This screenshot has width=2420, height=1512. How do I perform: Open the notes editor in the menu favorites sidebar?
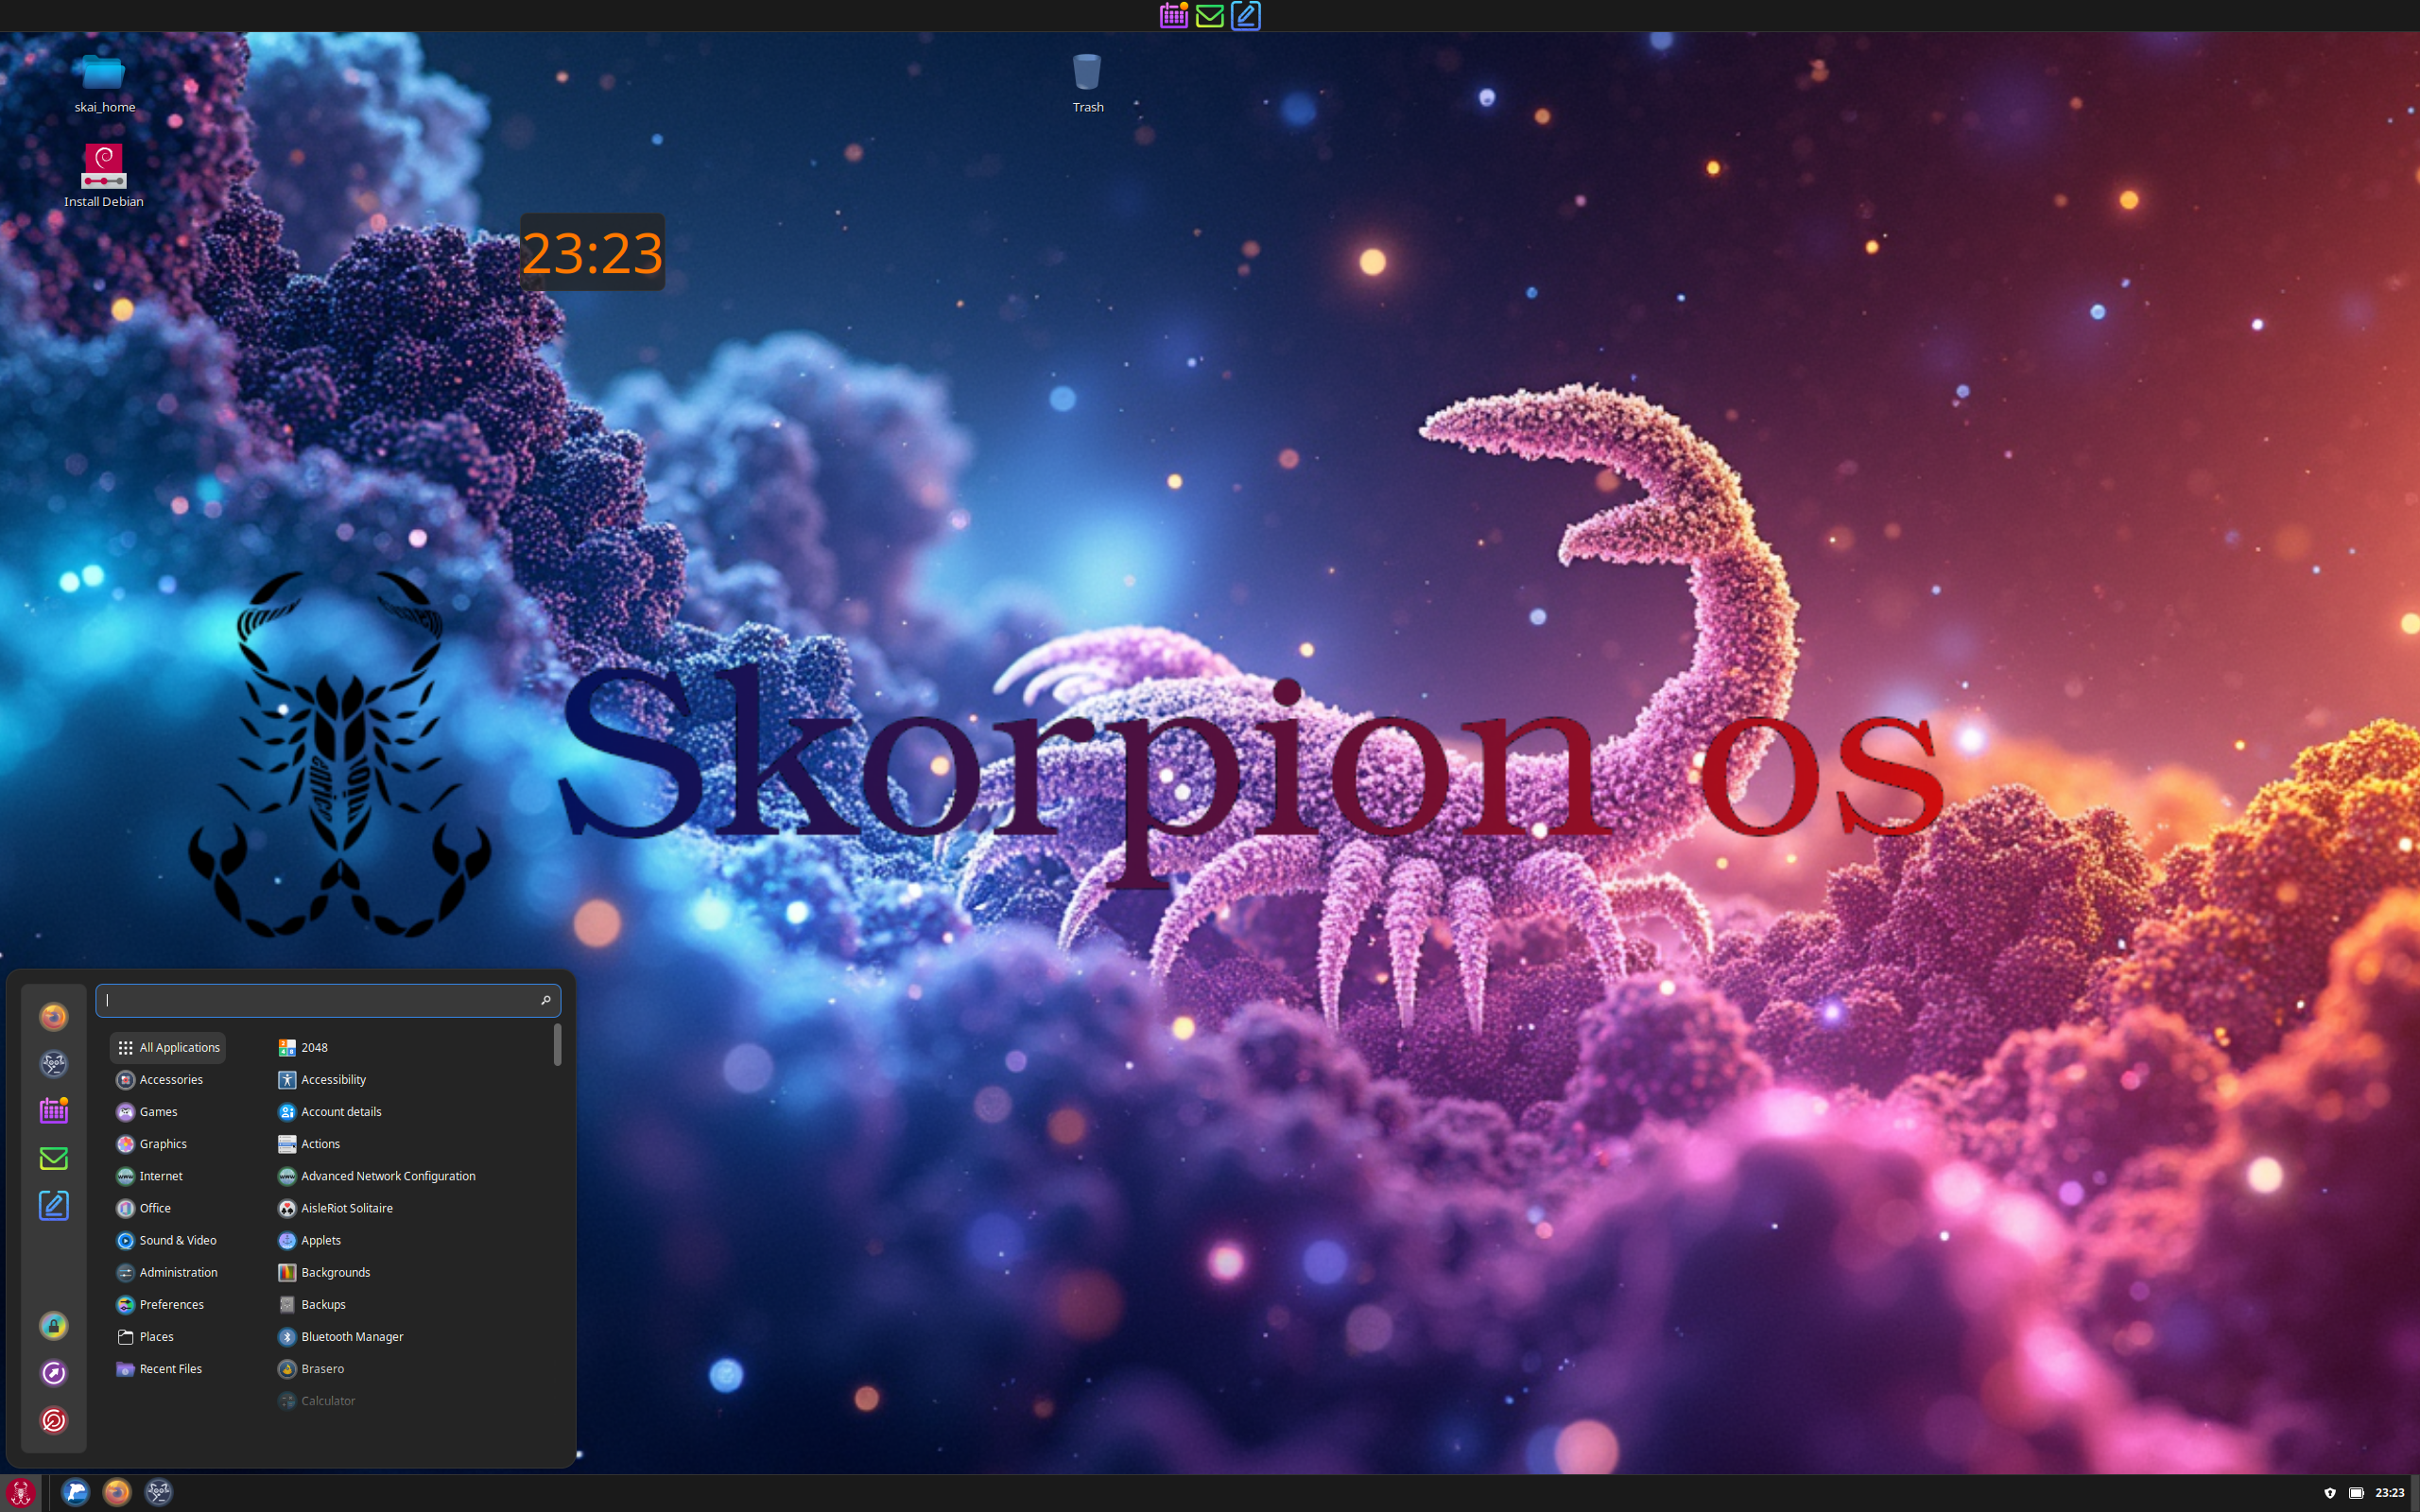(x=54, y=1205)
